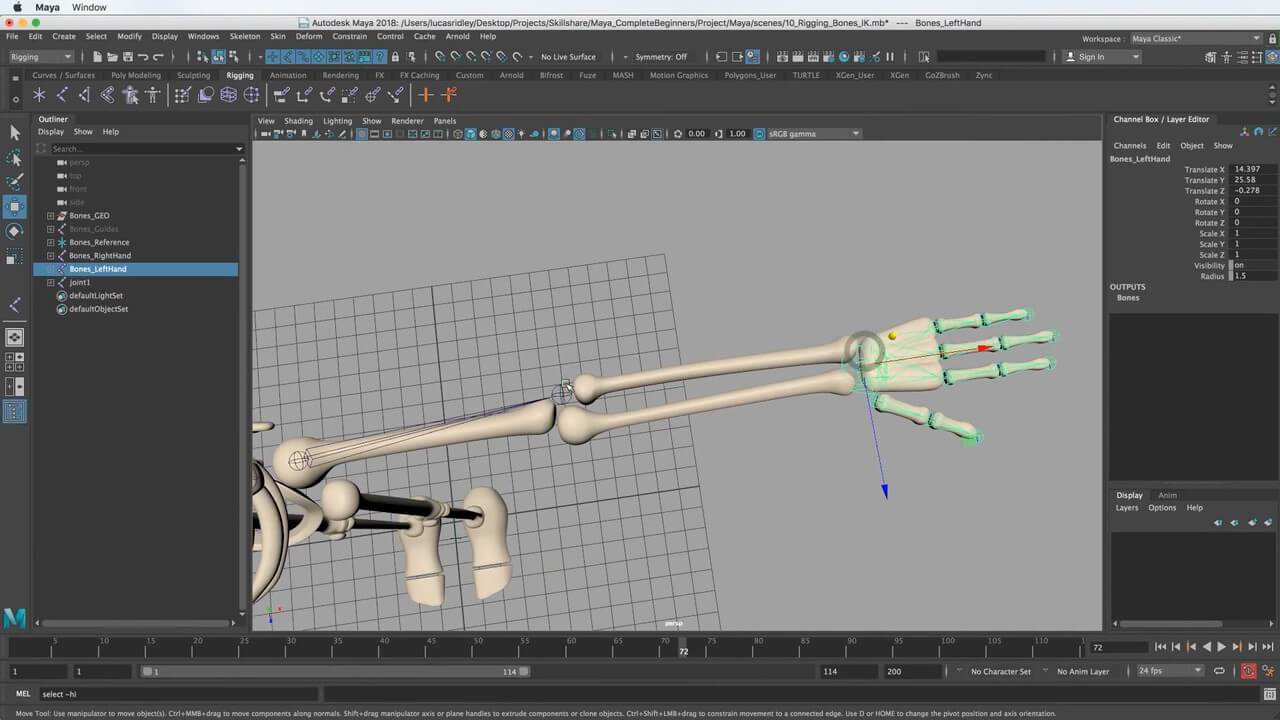Open the sRGB gamma view transform dropdown
This screenshot has height=720, width=1280.
click(808, 134)
